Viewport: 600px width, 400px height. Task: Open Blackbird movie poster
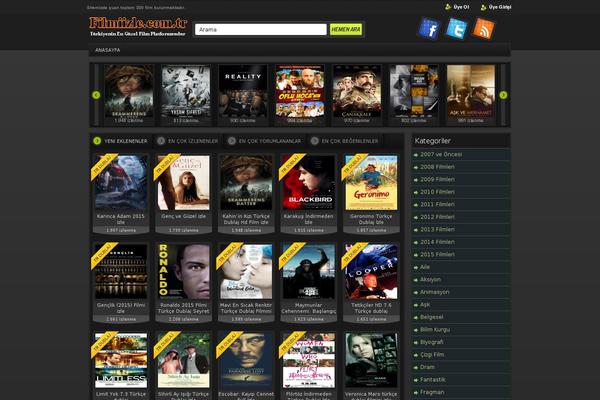tap(308, 183)
